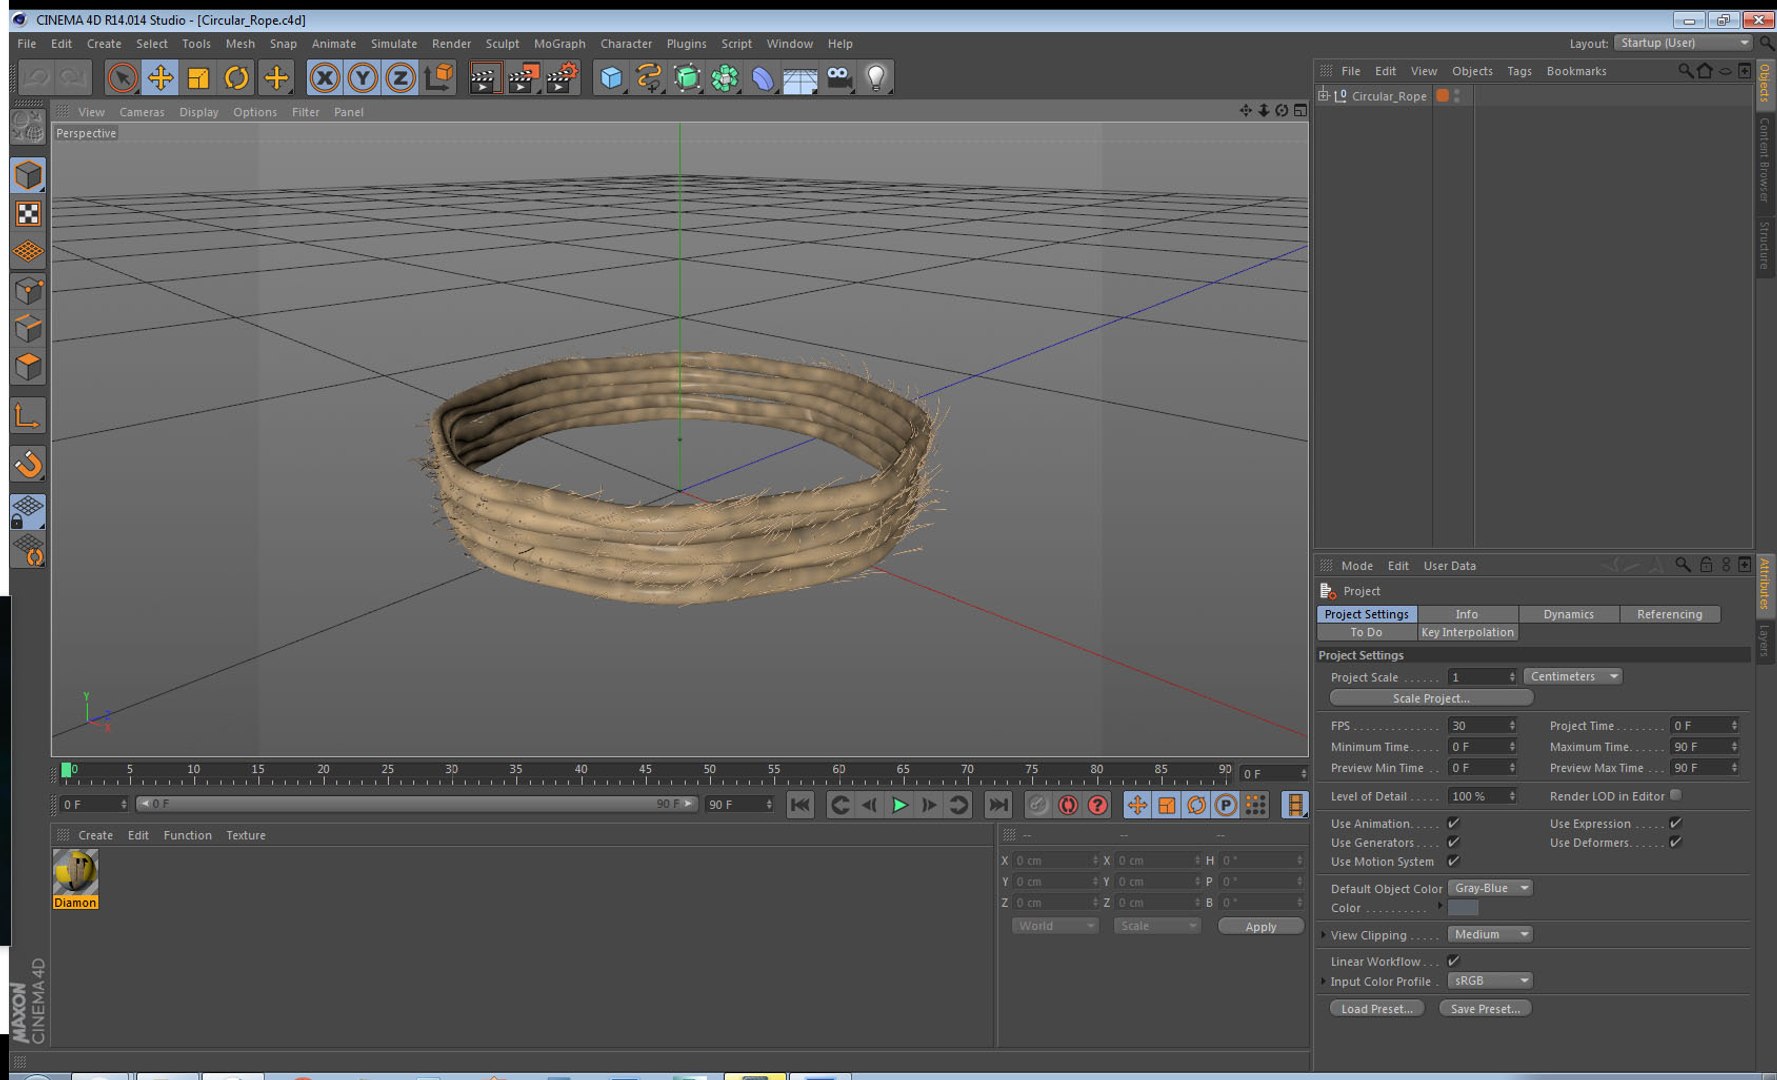This screenshot has height=1080, width=1777.
Task: Select the Rotate tool in top toolbar
Action: pyautogui.click(x=236, y=78)
